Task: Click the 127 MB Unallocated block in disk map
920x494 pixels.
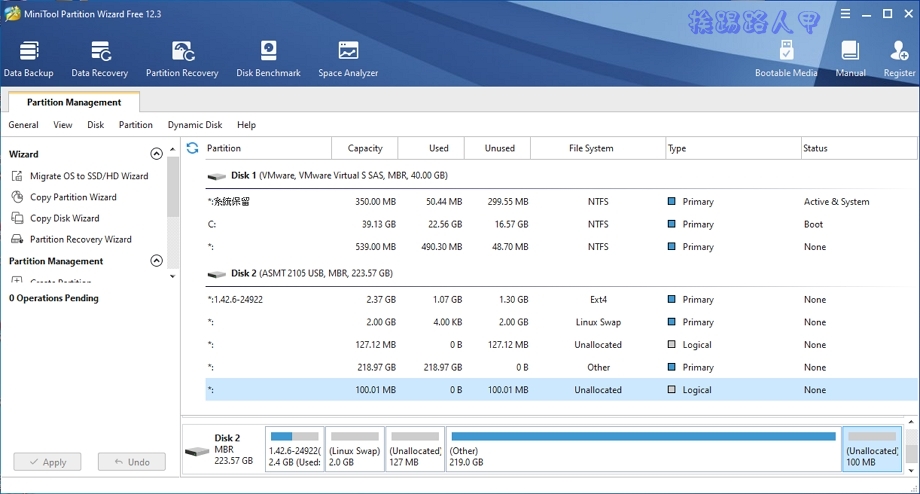Action: click(415, 449)
